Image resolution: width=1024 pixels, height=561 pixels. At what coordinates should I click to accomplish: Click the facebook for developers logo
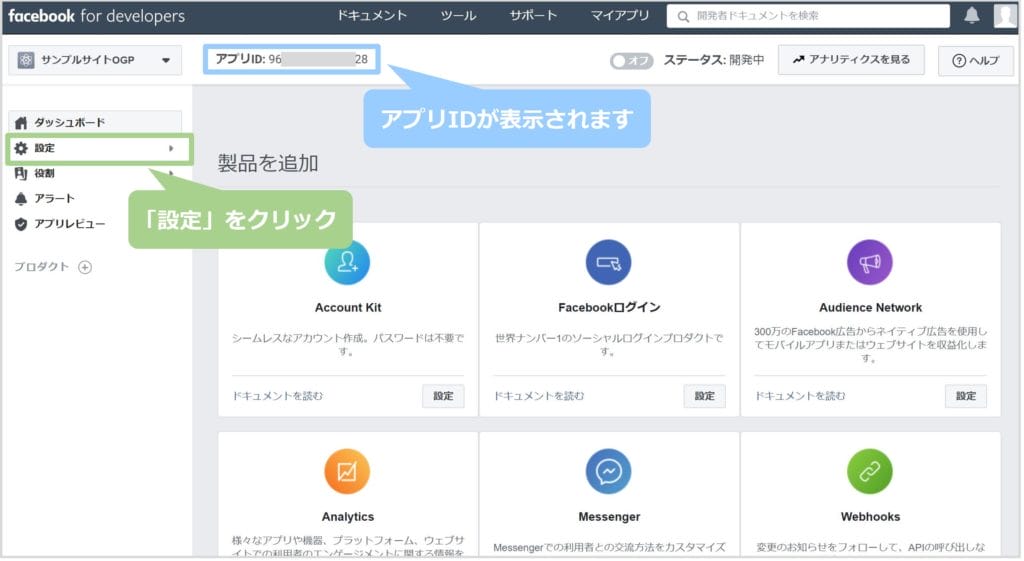[97, 16]
